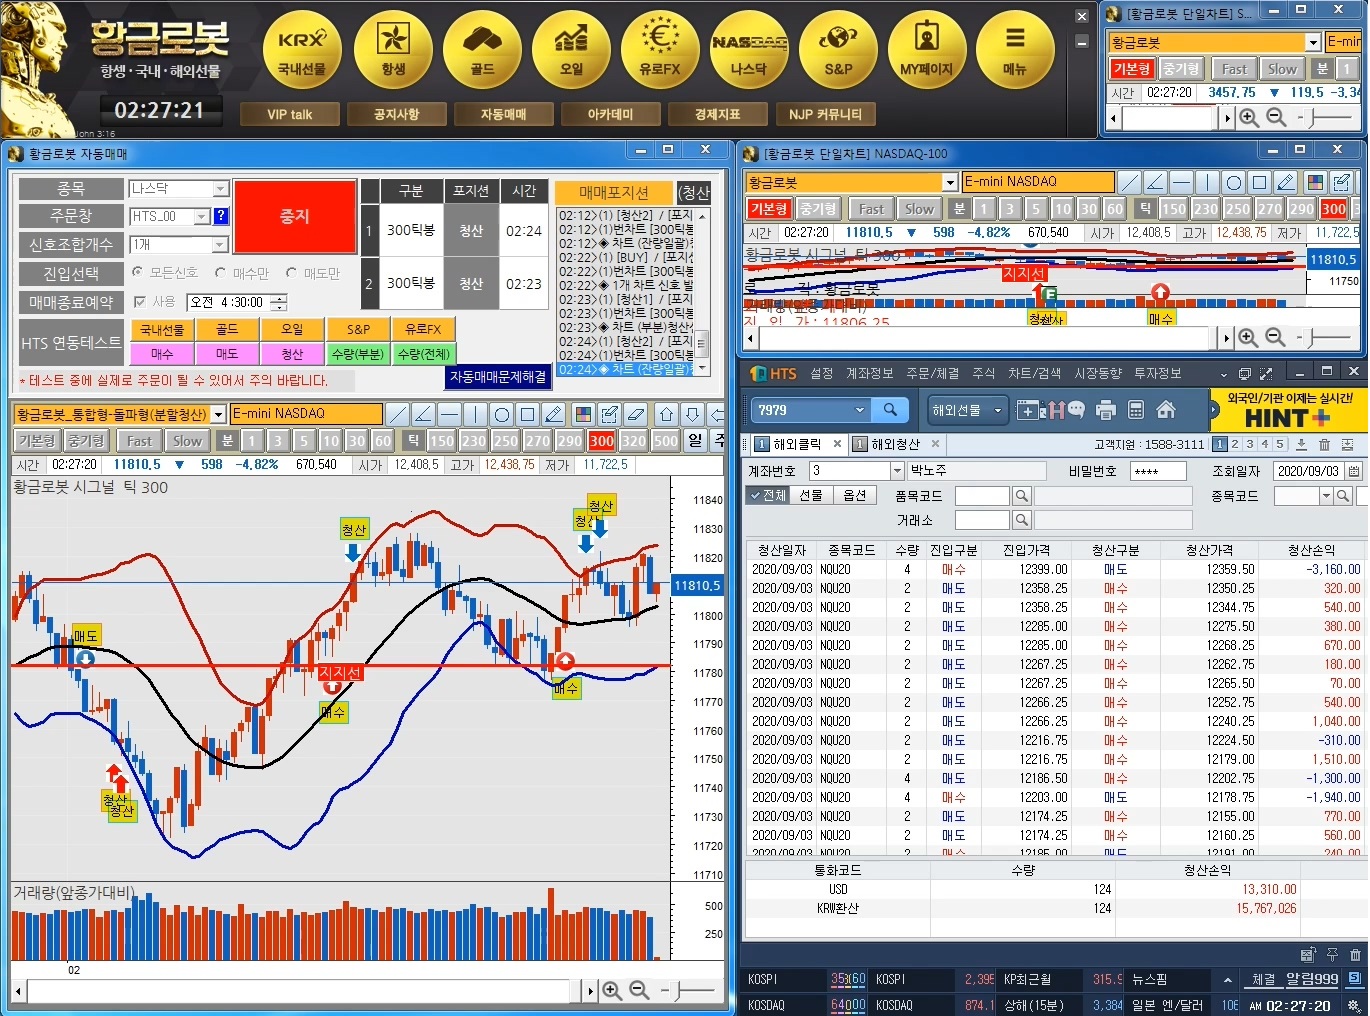Image resolution: width=1370 pixels, height=1016 pixels.
Task: Toggle the 선물 filter in HTS window
Action: [x=811, y=495]
